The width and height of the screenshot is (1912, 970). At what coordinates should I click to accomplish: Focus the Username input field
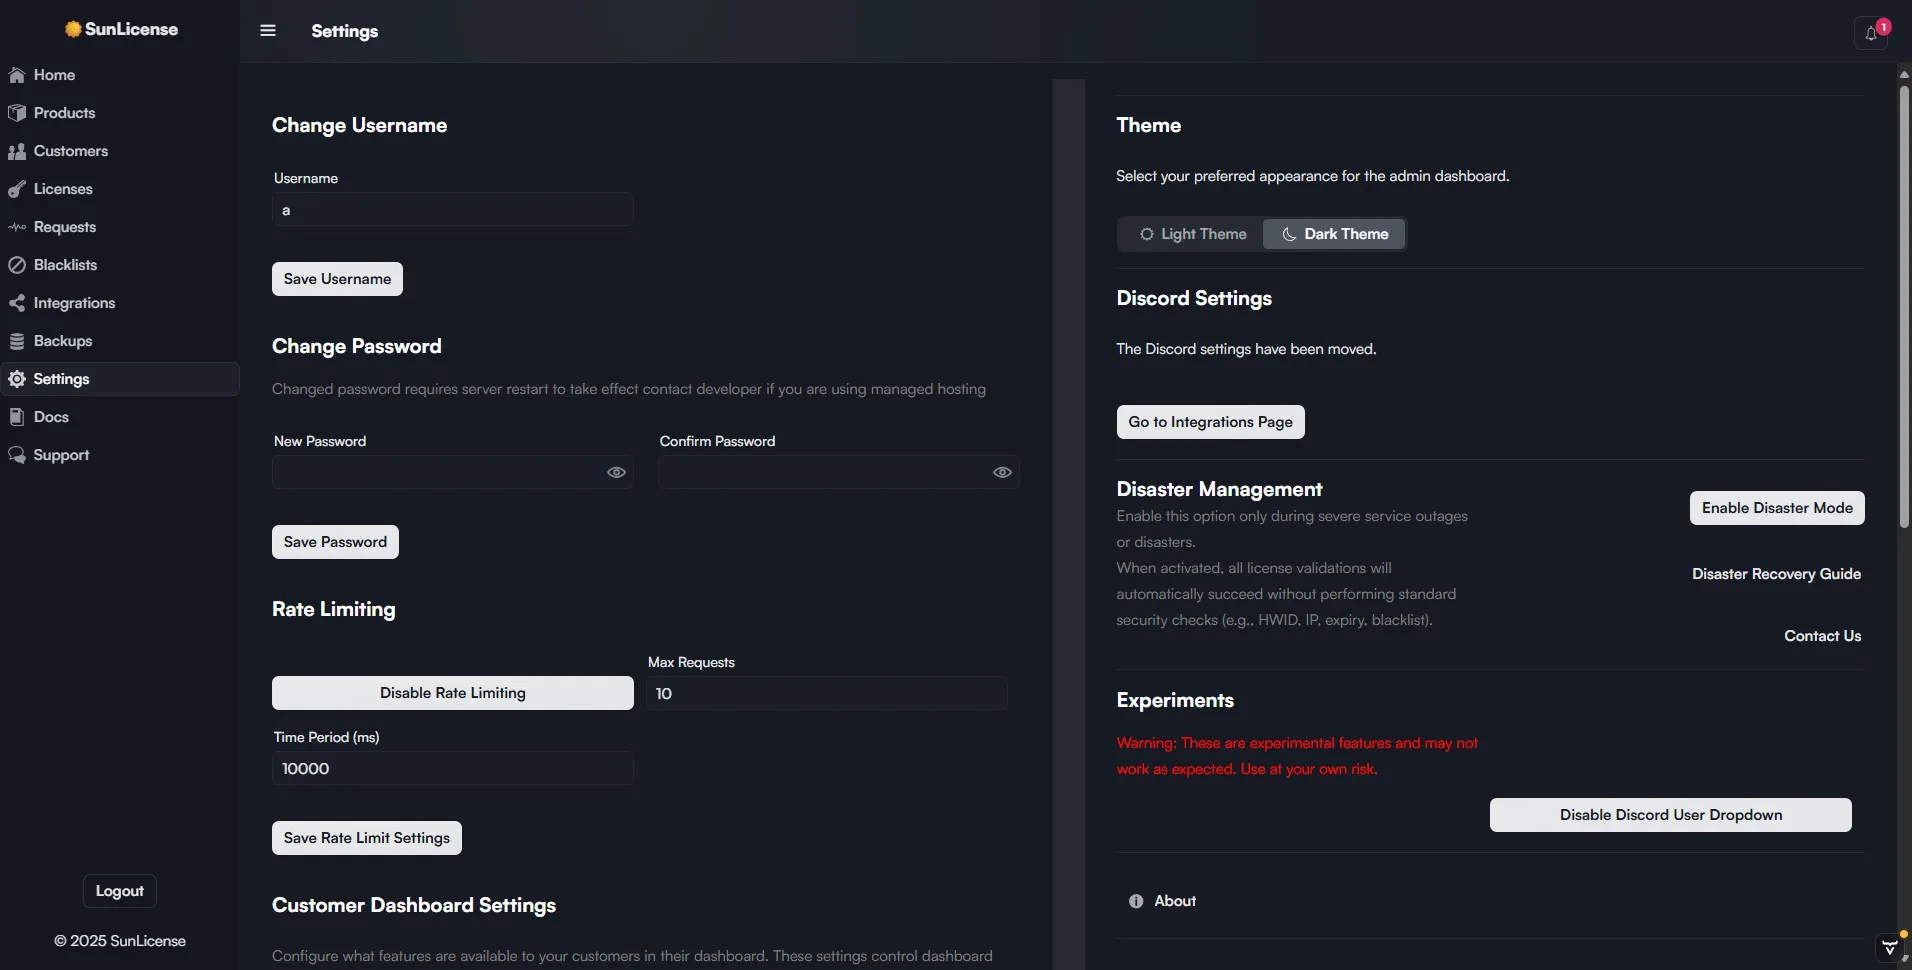click(x=453, y=210)
